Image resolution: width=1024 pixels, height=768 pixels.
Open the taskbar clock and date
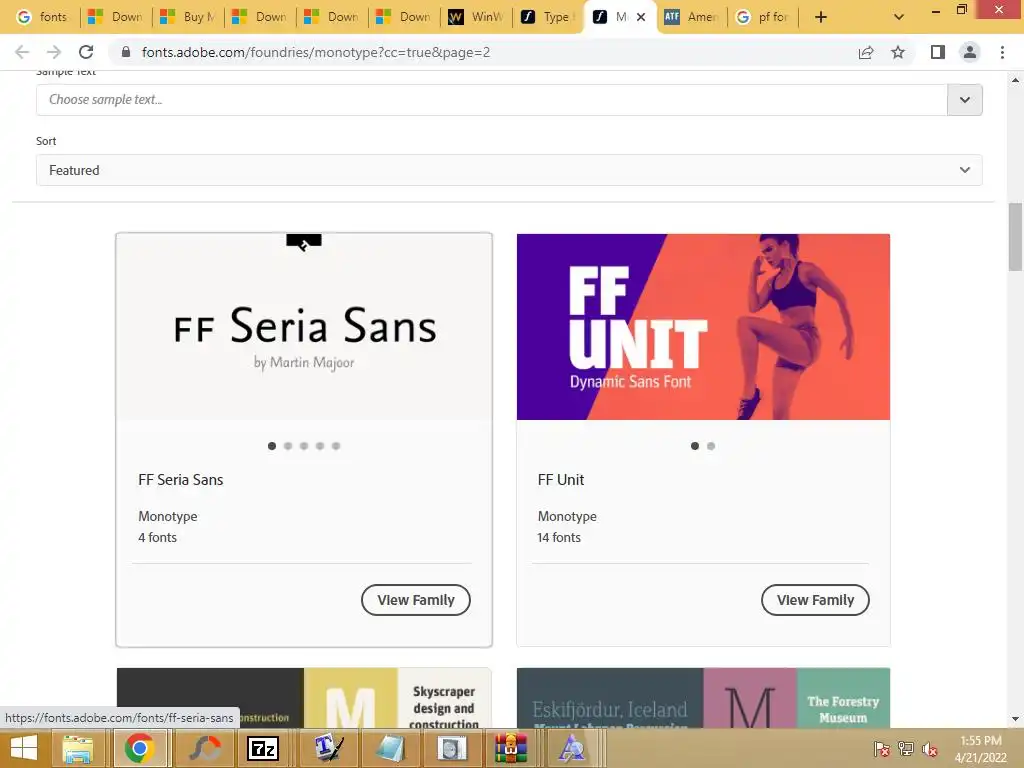point(981,749)
